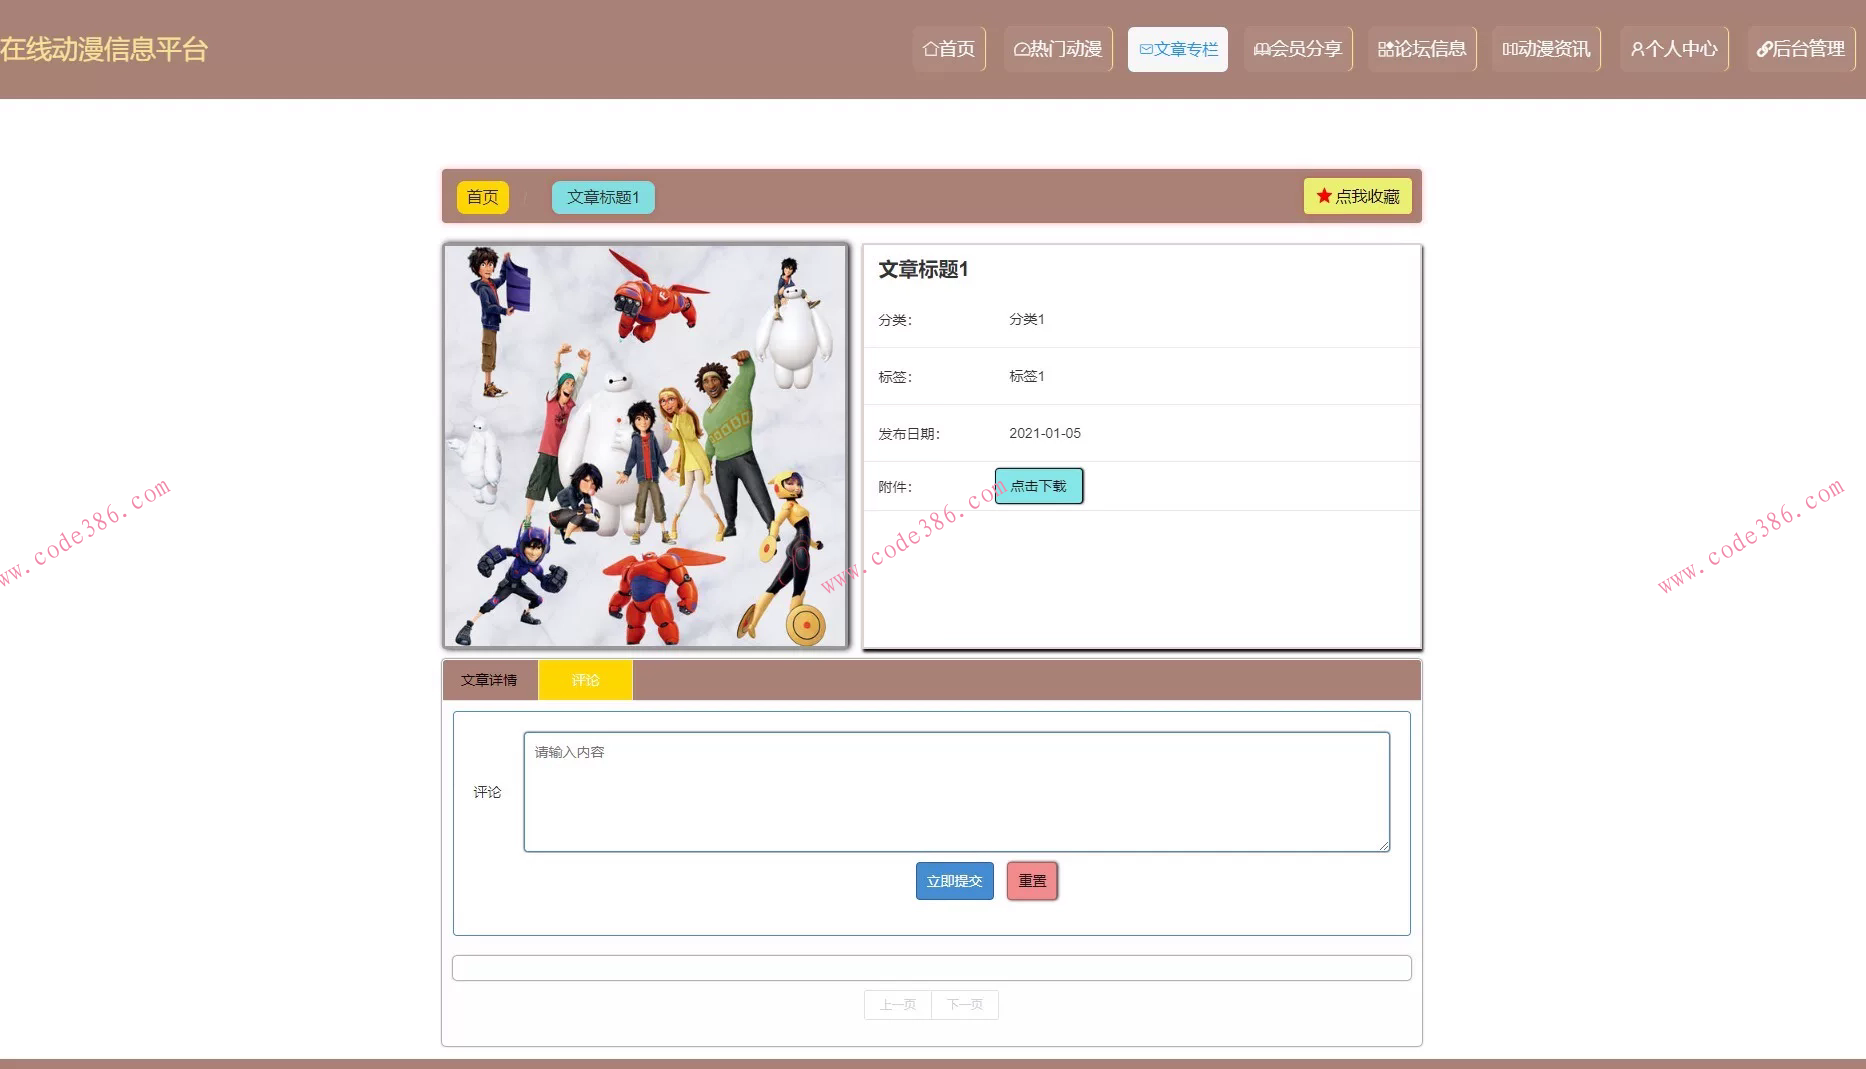Click the person icon on 个人中心
This screenshot has height=1069, width=1866.
1637,47
